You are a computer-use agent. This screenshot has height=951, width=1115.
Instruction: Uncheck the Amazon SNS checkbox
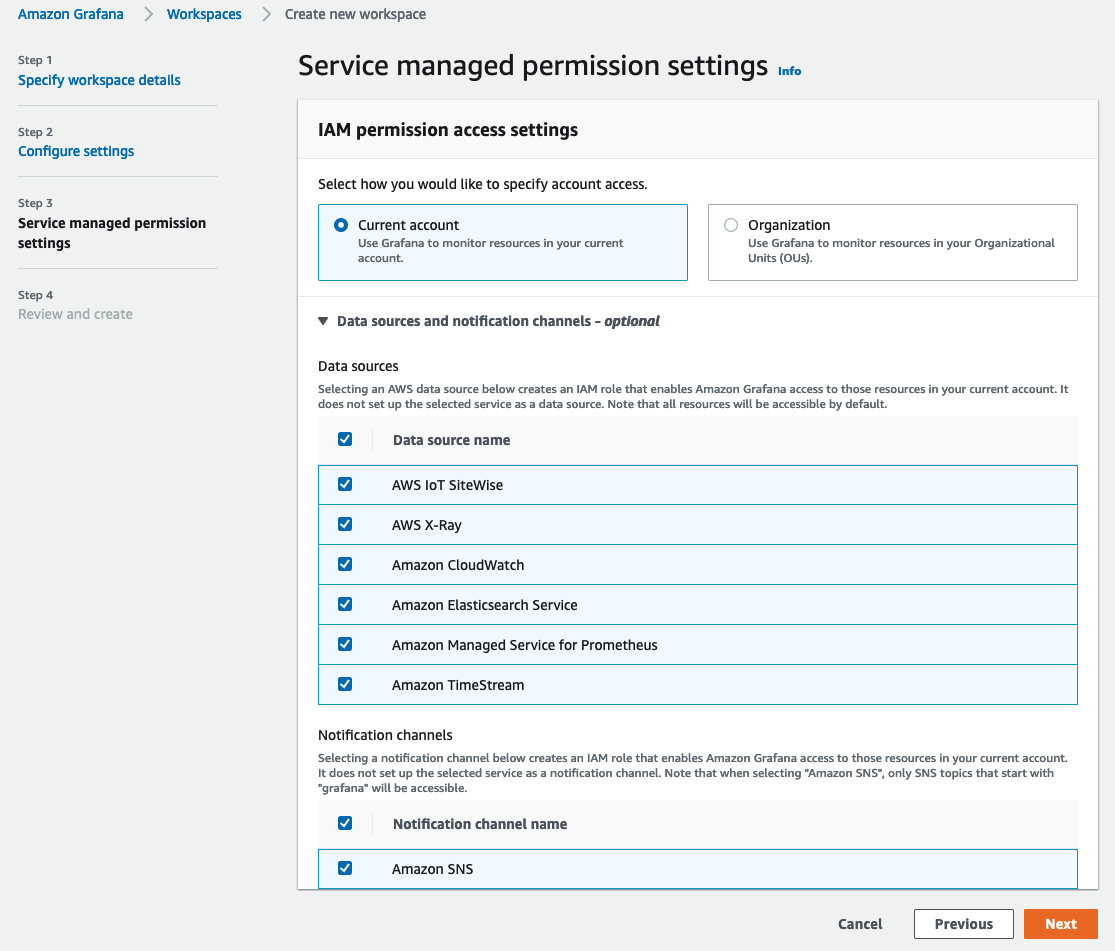click(345, 868)
